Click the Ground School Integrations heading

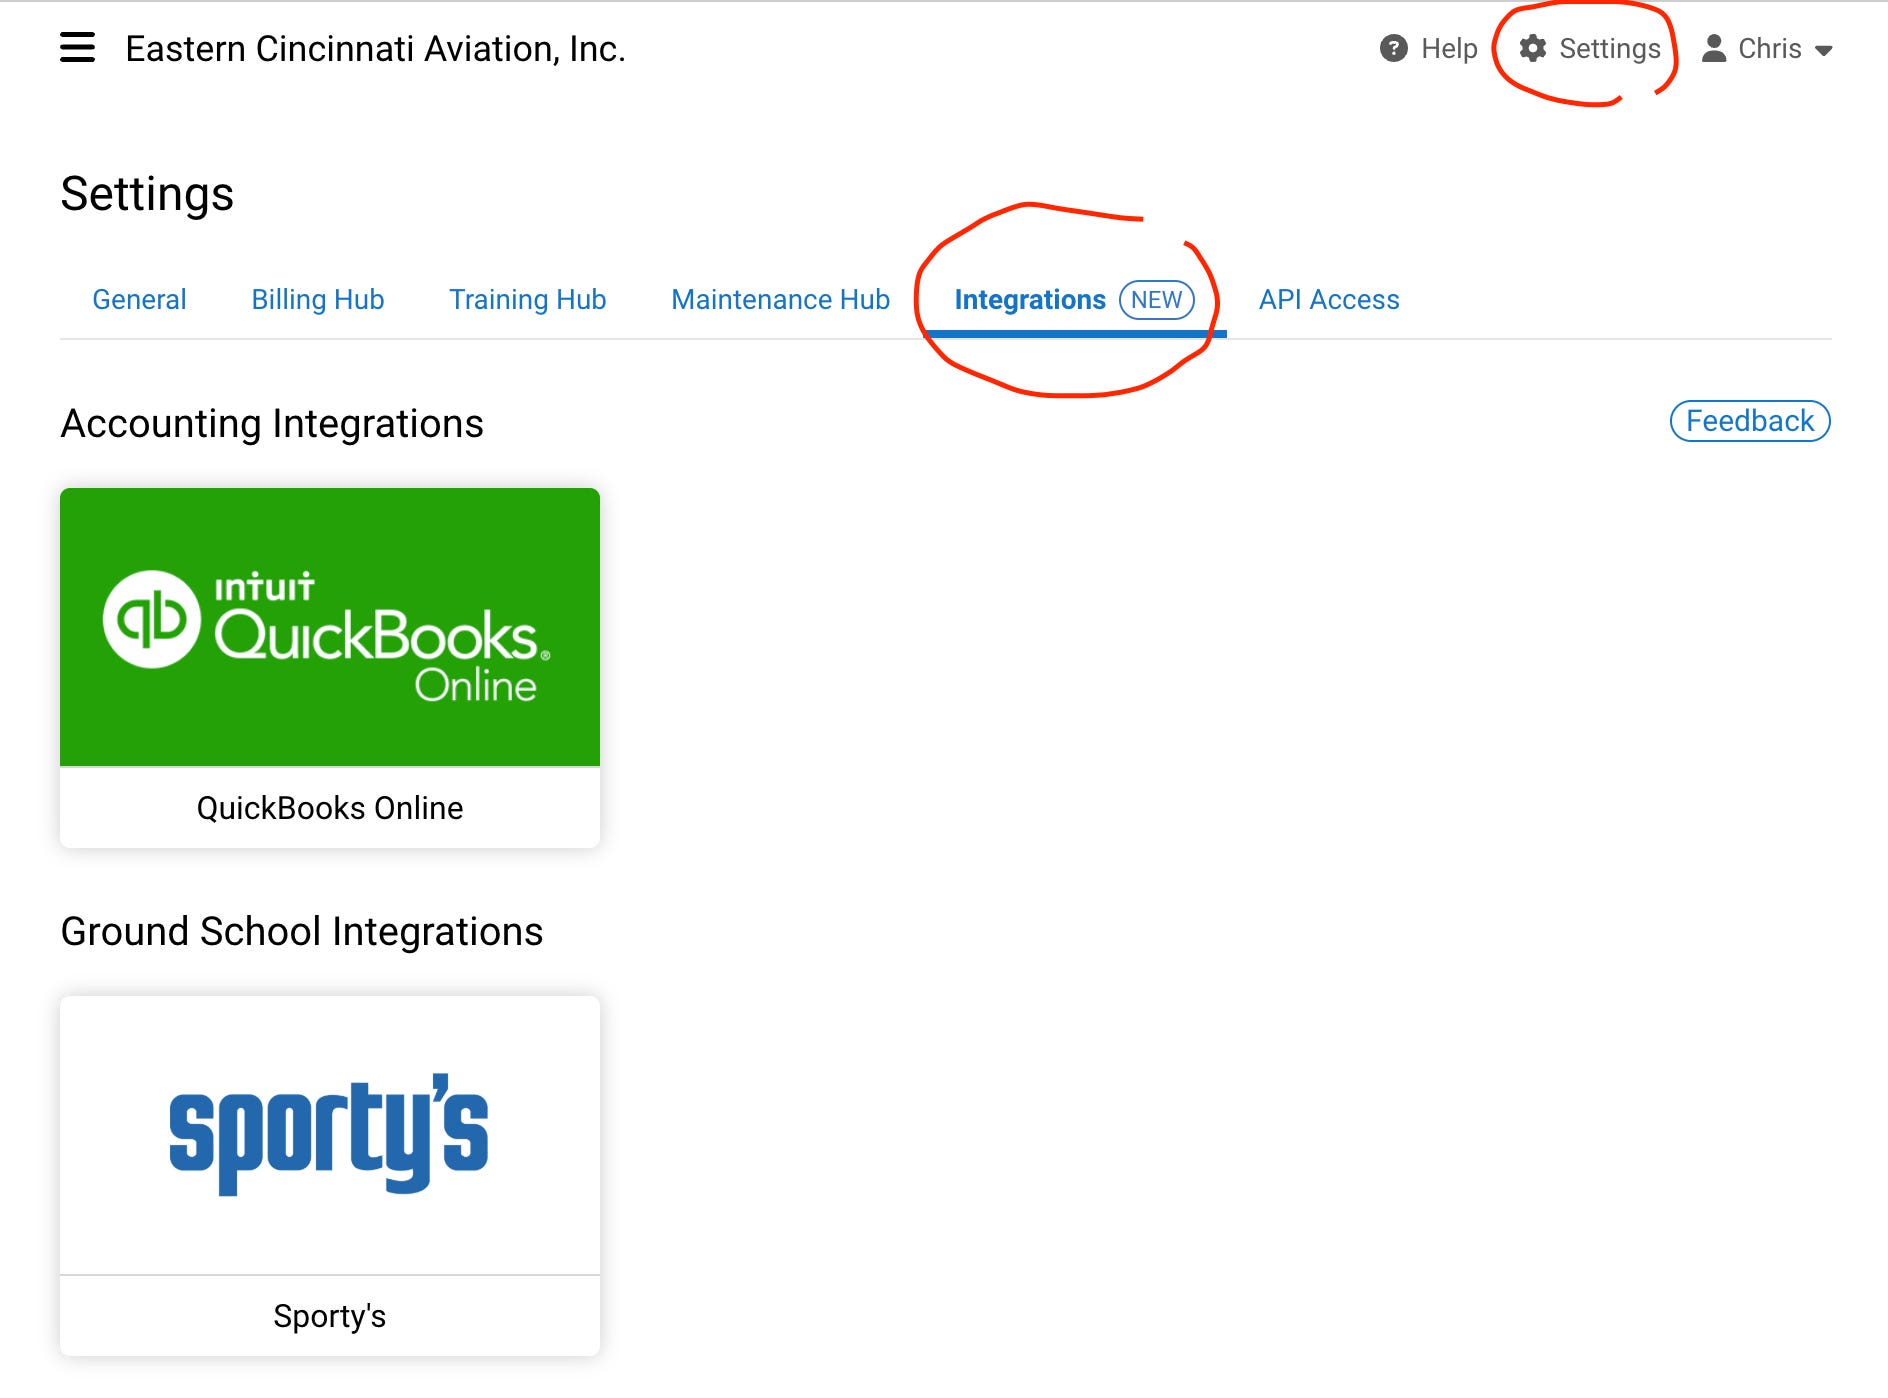click(x=302, y=932)
